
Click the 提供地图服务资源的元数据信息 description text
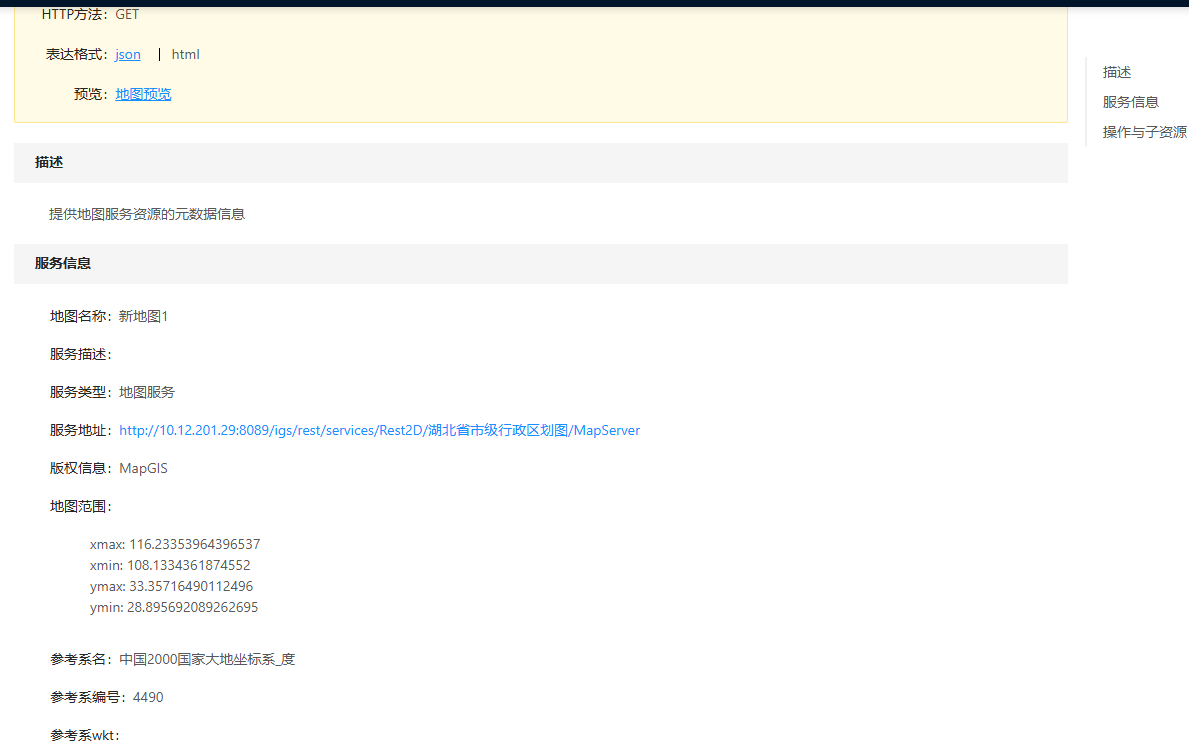coord(147,213)
